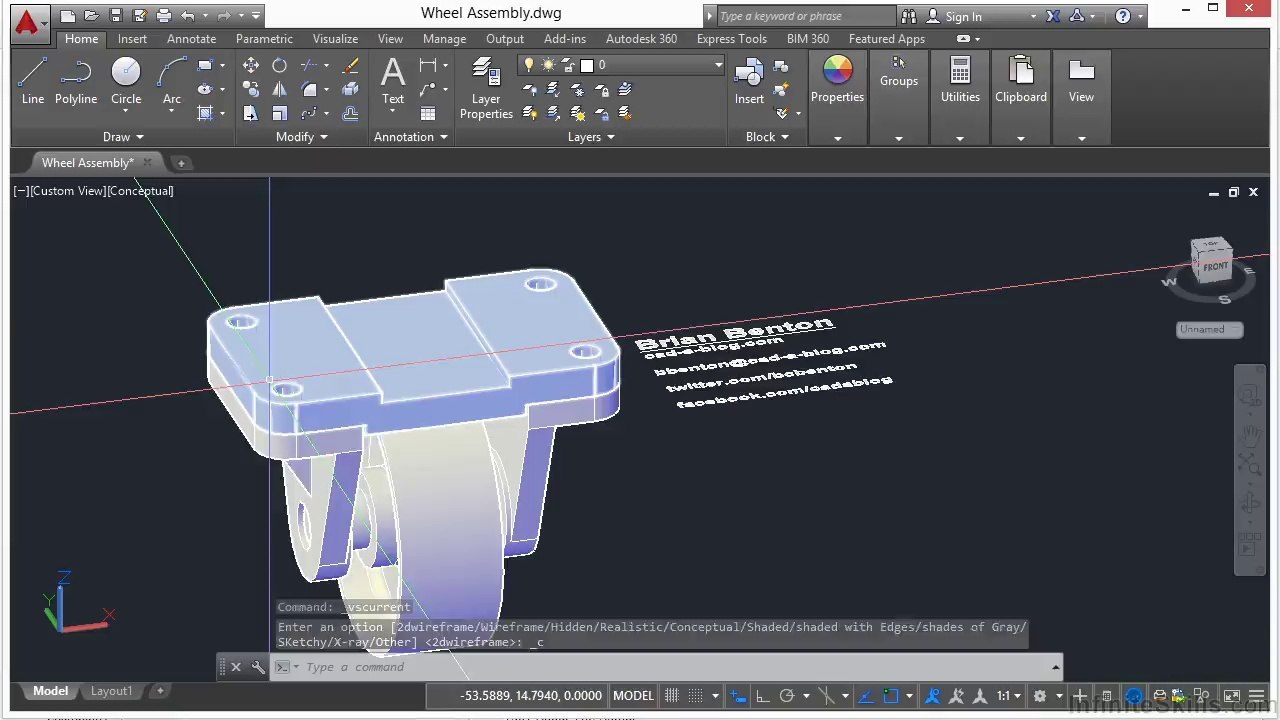Select the Mirror tool
1280x720 pixels.
(x=280, y=89)
